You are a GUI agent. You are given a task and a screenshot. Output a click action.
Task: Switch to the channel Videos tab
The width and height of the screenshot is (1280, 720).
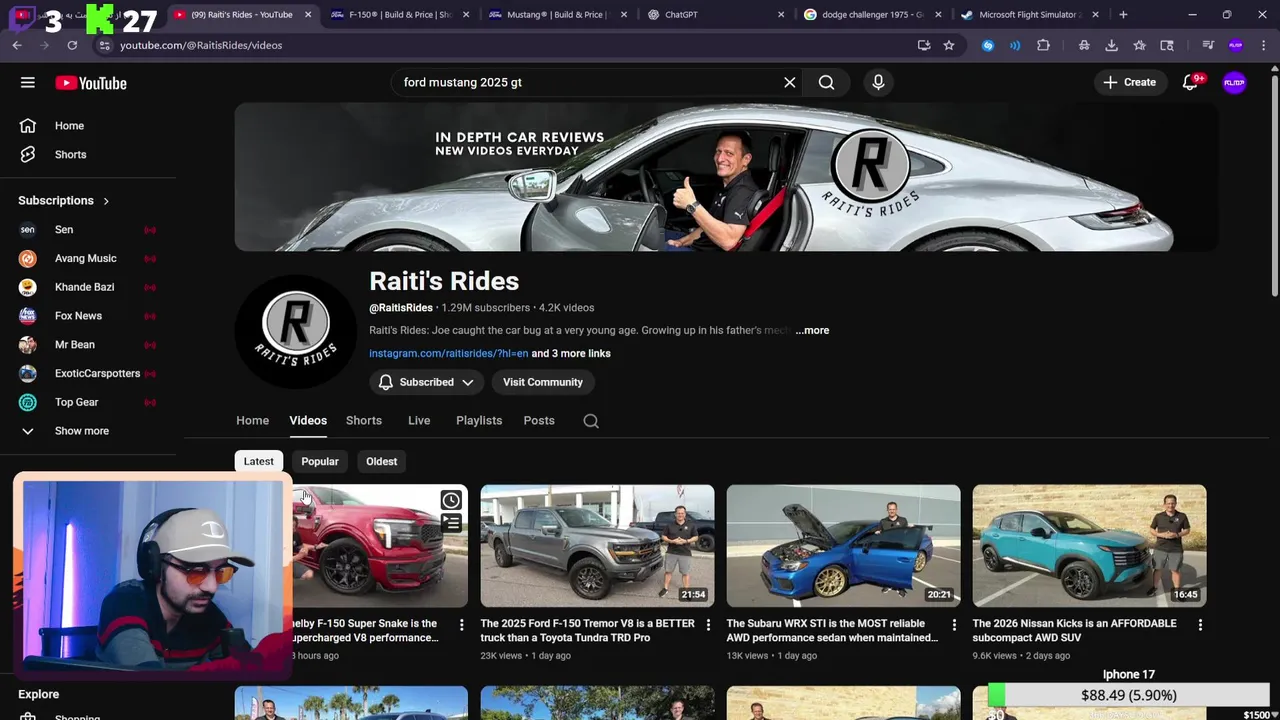[x=308, y=420]
